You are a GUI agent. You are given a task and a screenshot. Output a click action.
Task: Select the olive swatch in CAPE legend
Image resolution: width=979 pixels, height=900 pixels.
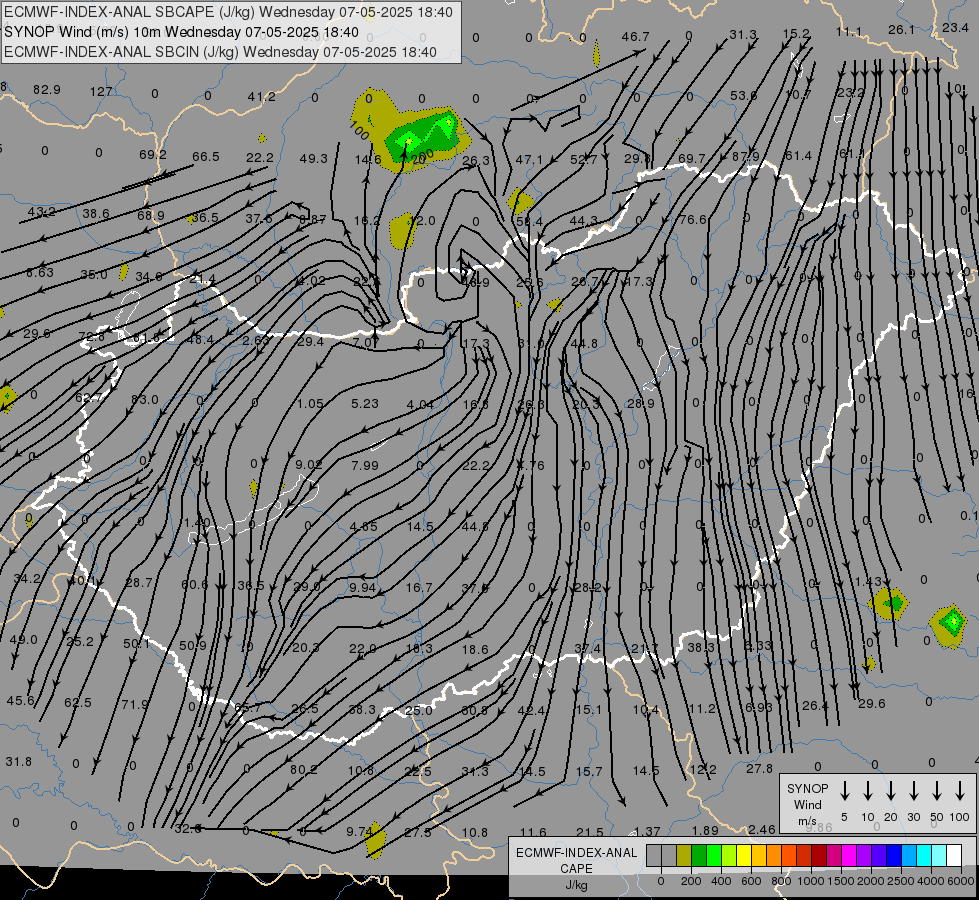coord(684,855)
